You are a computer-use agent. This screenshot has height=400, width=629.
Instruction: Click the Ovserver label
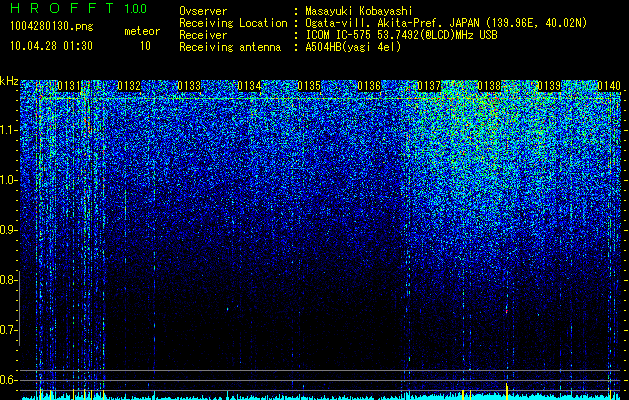203,11
